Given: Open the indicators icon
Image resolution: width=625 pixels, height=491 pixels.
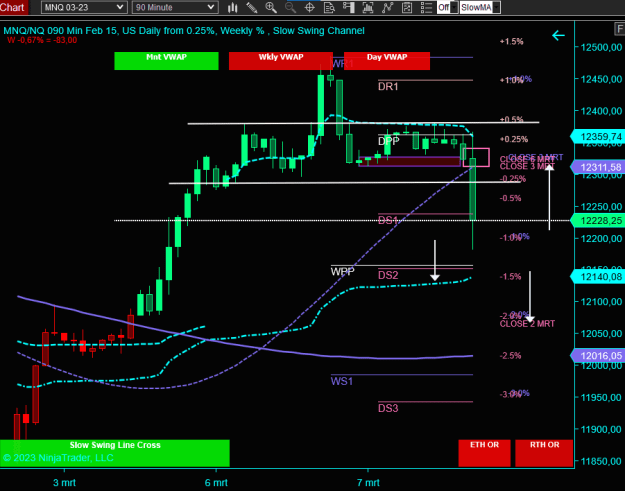Looking at the screenshot, I should (x=387, y=7).
